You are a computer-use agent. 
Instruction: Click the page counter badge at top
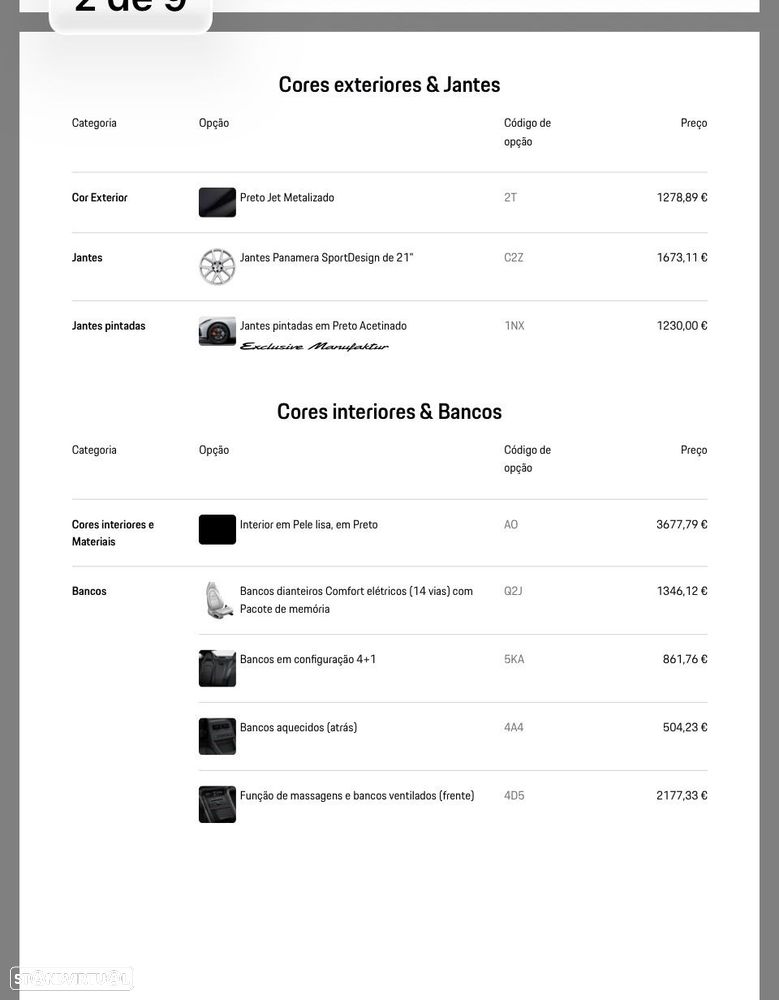click(x=131, y=10)
